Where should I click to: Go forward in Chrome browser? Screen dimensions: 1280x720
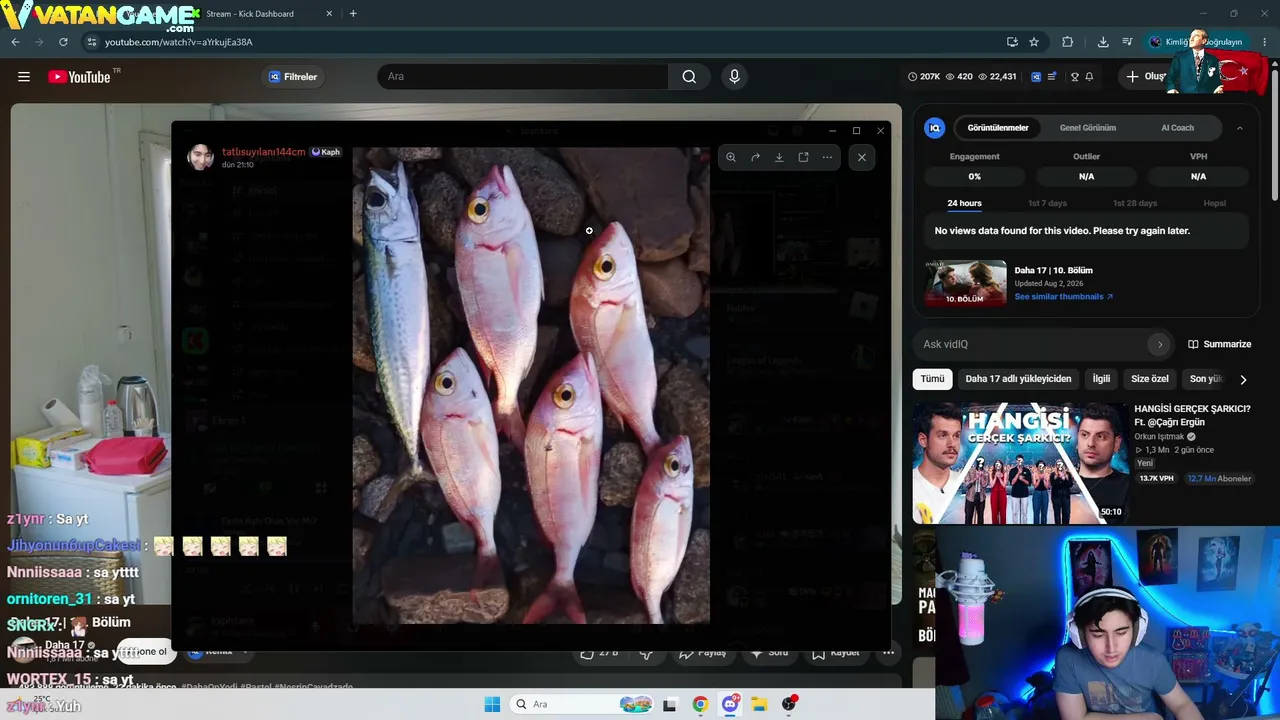tap(39, 42)
